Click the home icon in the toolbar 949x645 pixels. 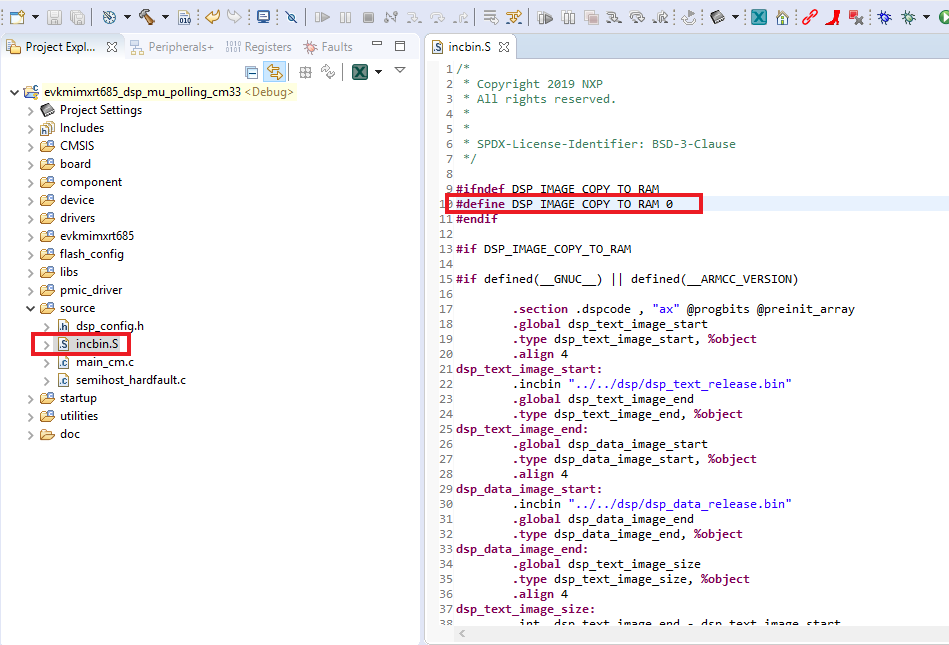[x=783, y=17]
